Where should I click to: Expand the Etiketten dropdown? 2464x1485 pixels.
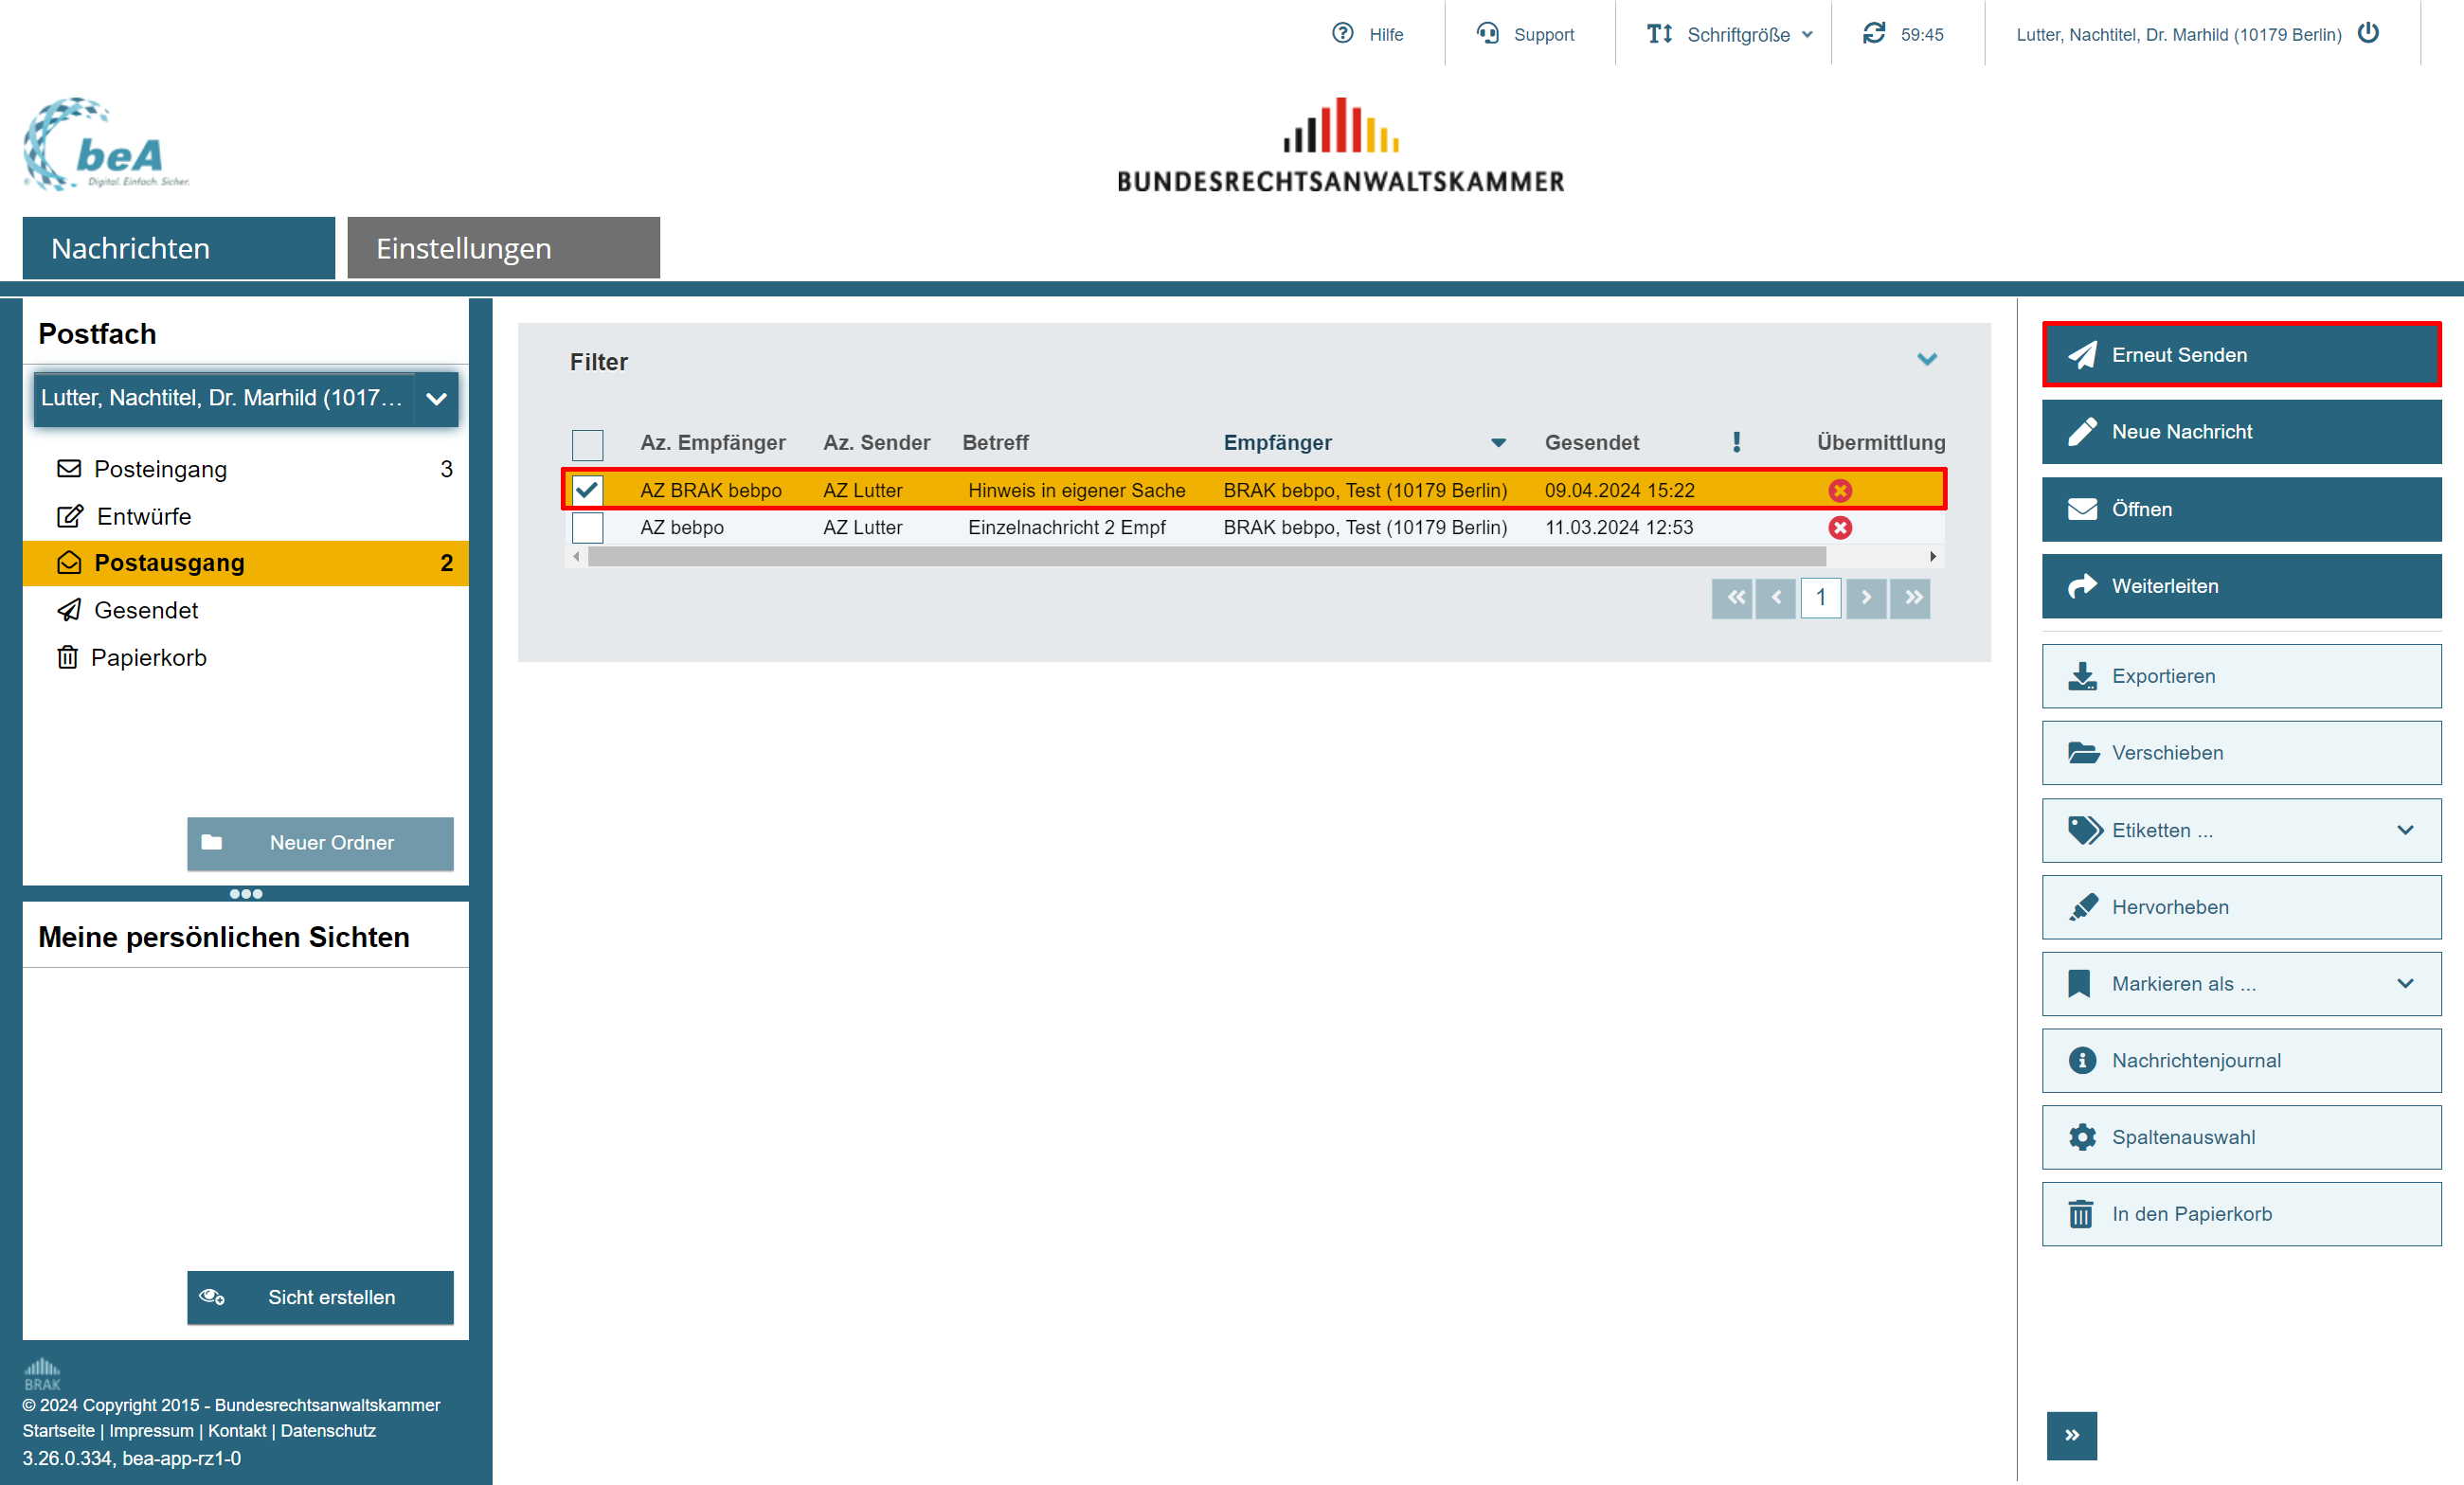click(2405, 830)
